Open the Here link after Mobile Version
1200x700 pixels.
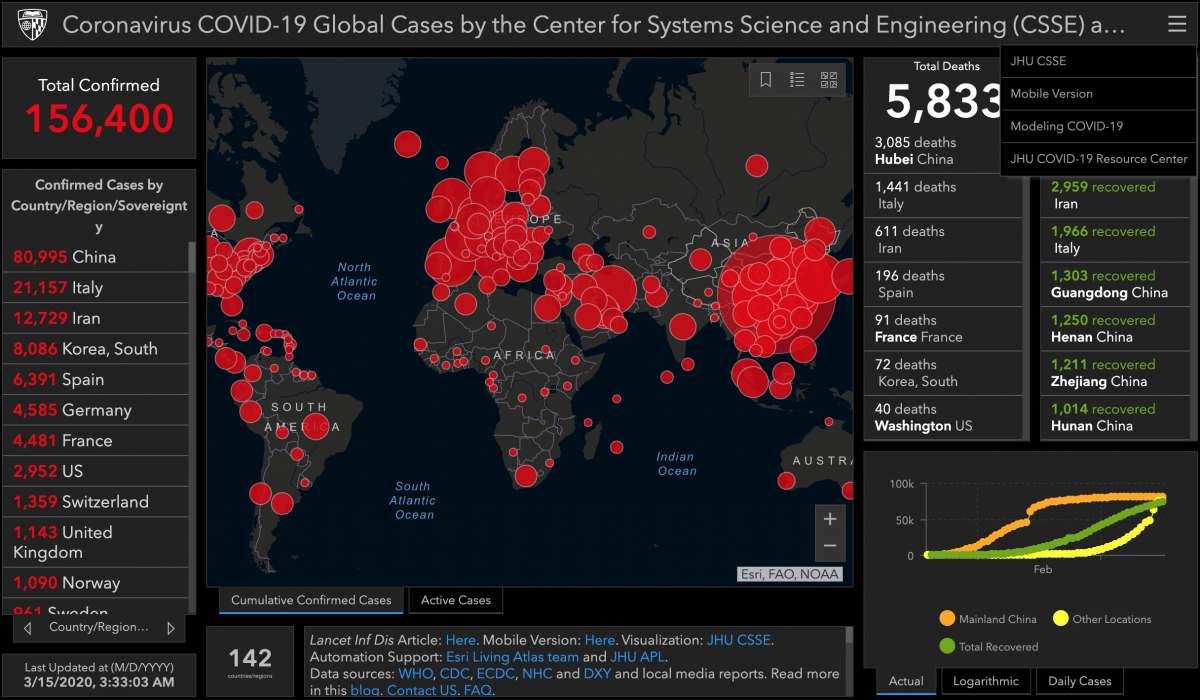click(600, 640)
